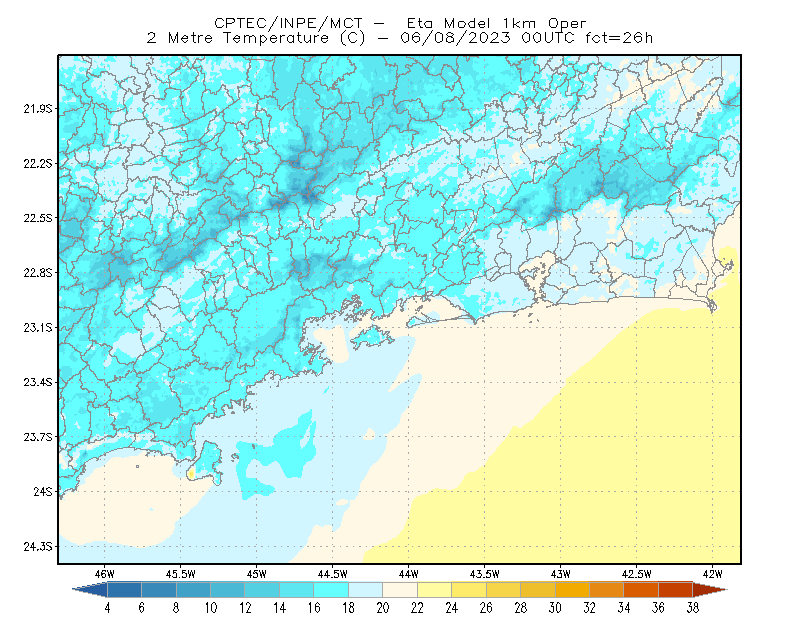
Task: Click the '22.2S' latitude label
Action: (x=38, y=163)
